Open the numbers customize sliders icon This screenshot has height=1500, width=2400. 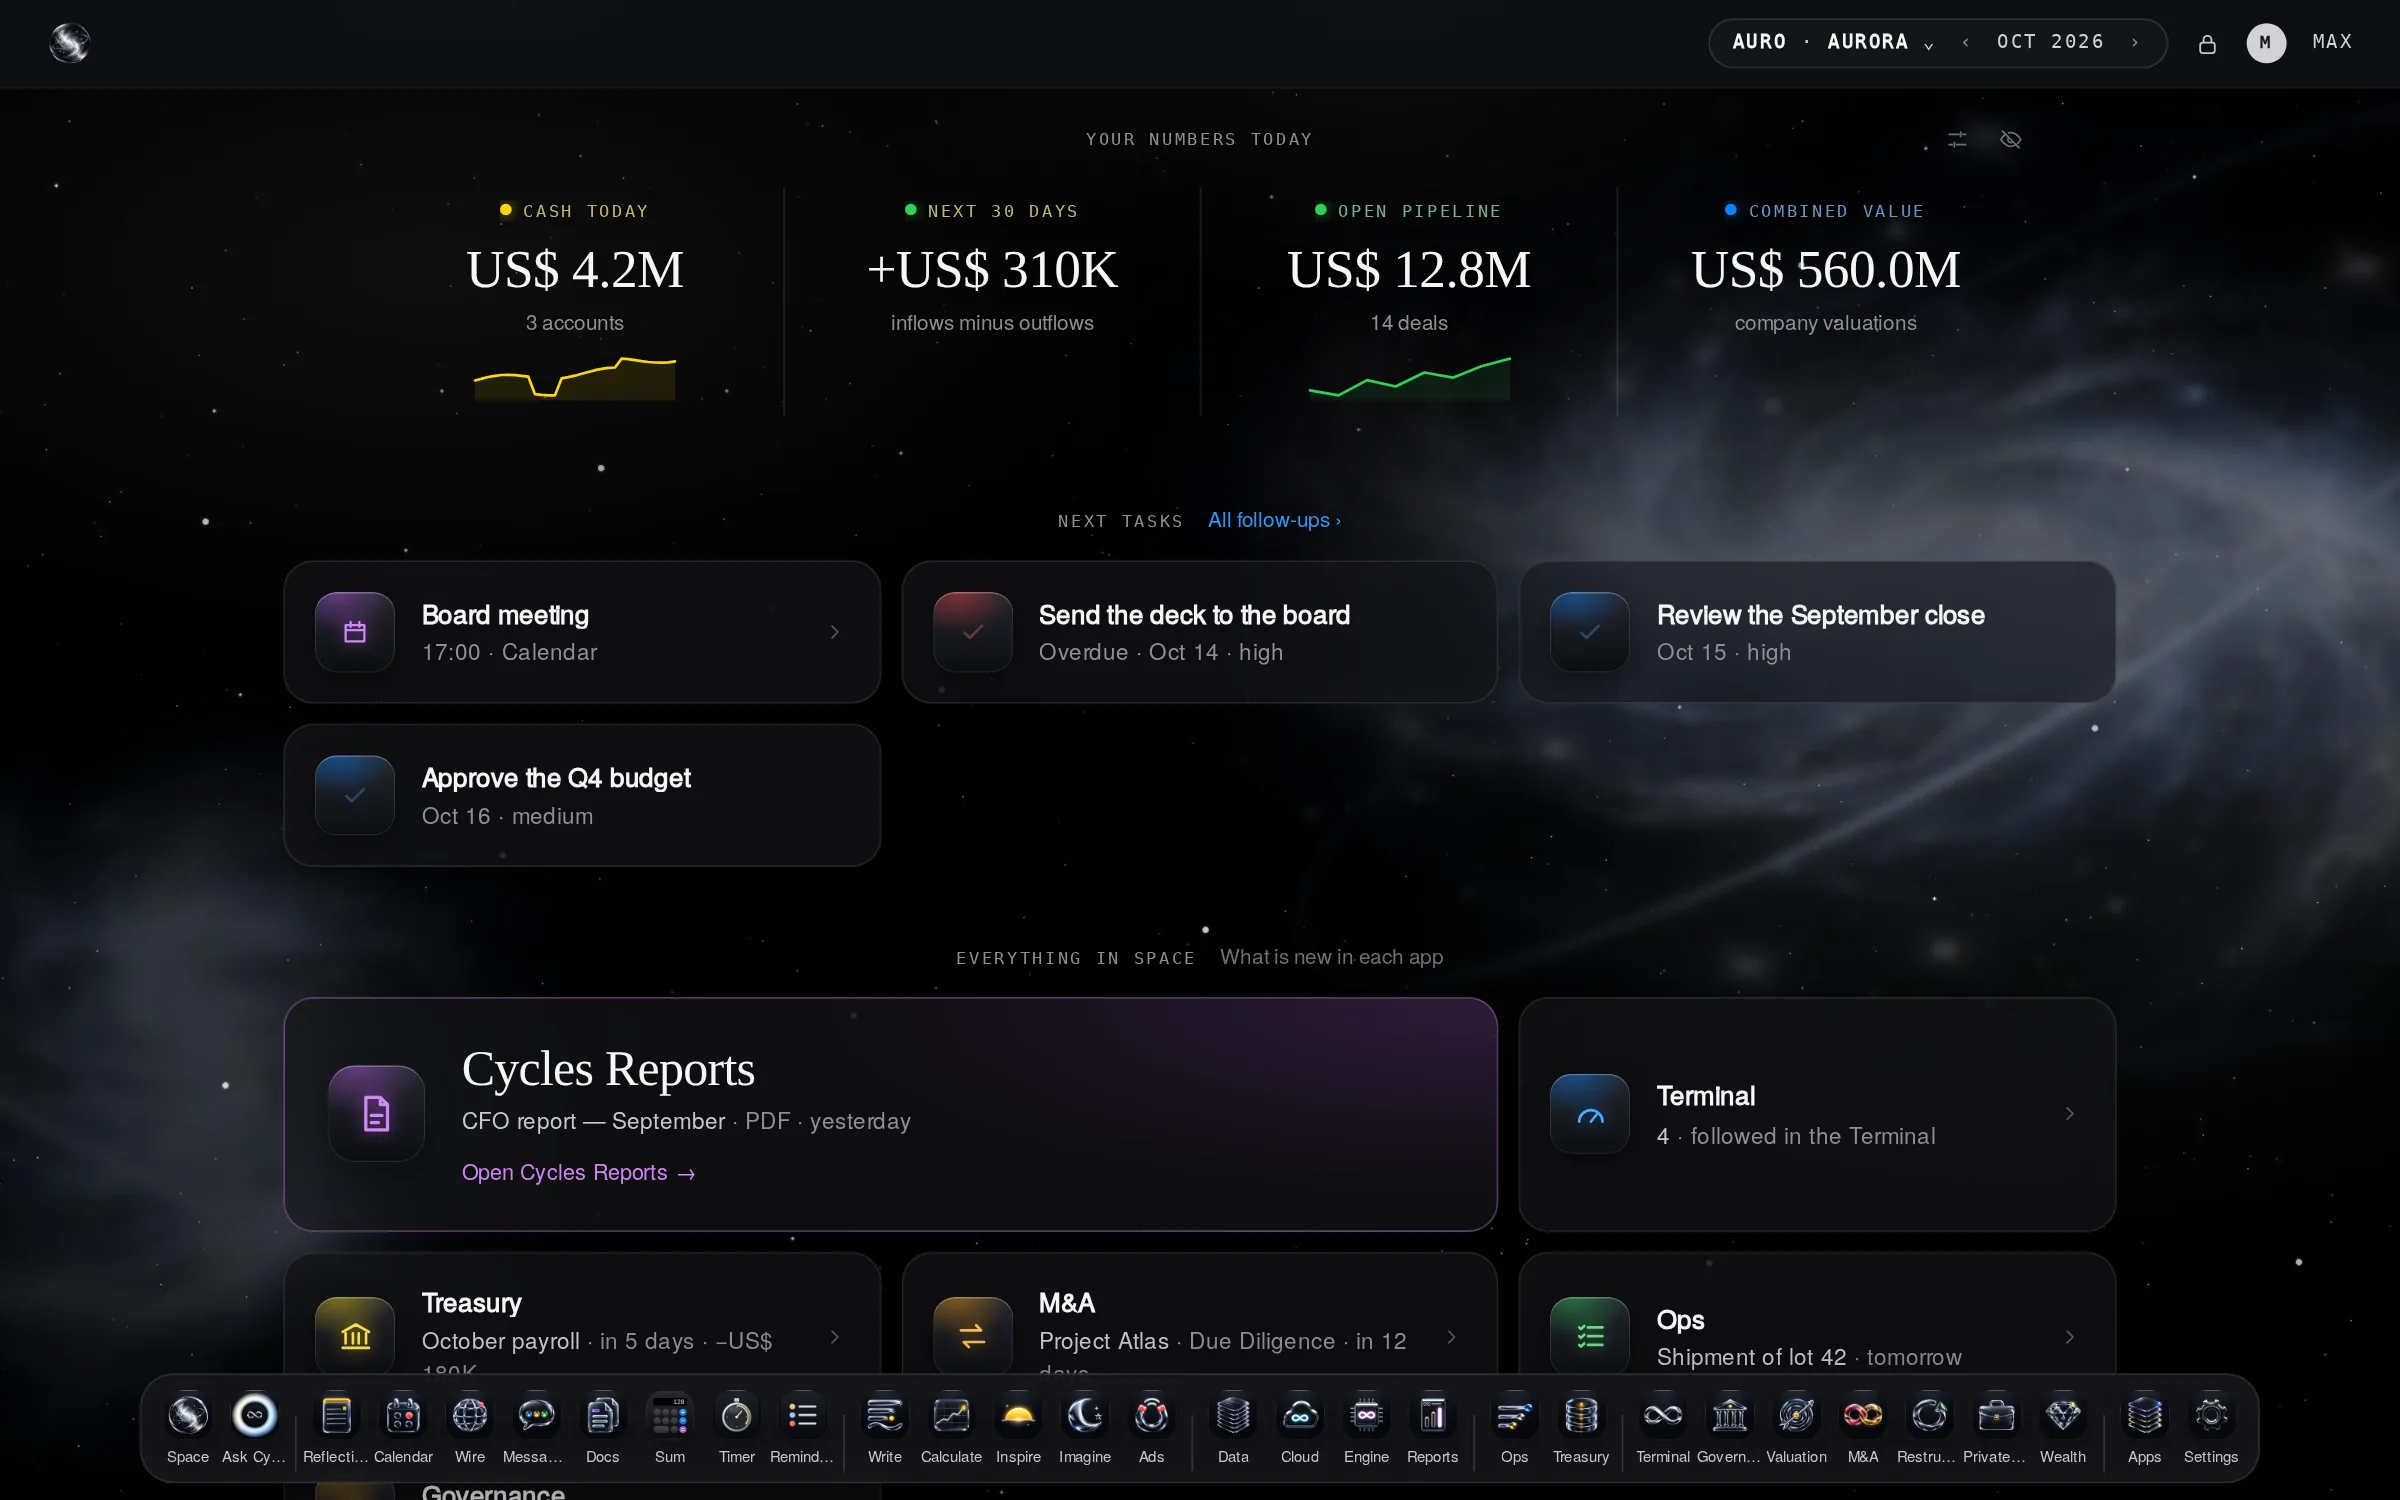click(x=1957, y=140)
